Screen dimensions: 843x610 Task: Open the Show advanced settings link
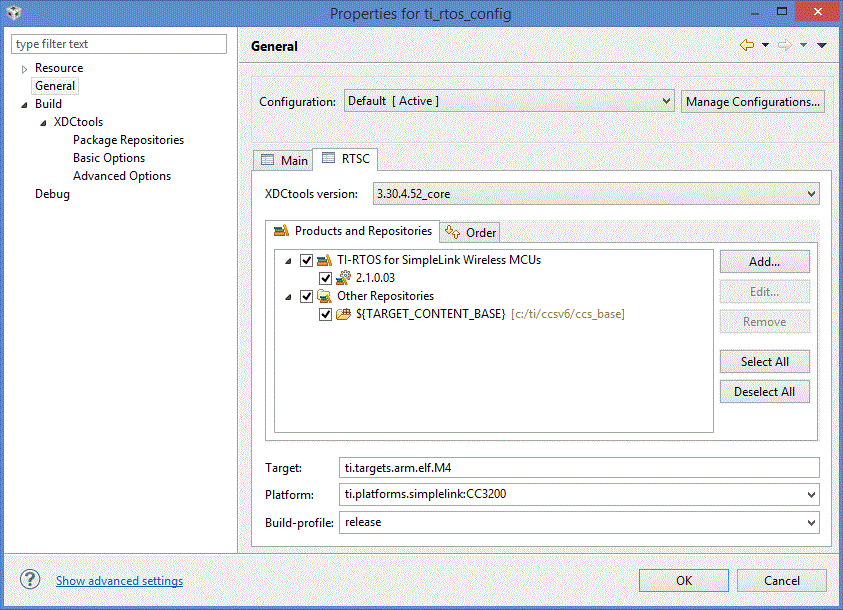pyautogui.click(x=119, y=581)
